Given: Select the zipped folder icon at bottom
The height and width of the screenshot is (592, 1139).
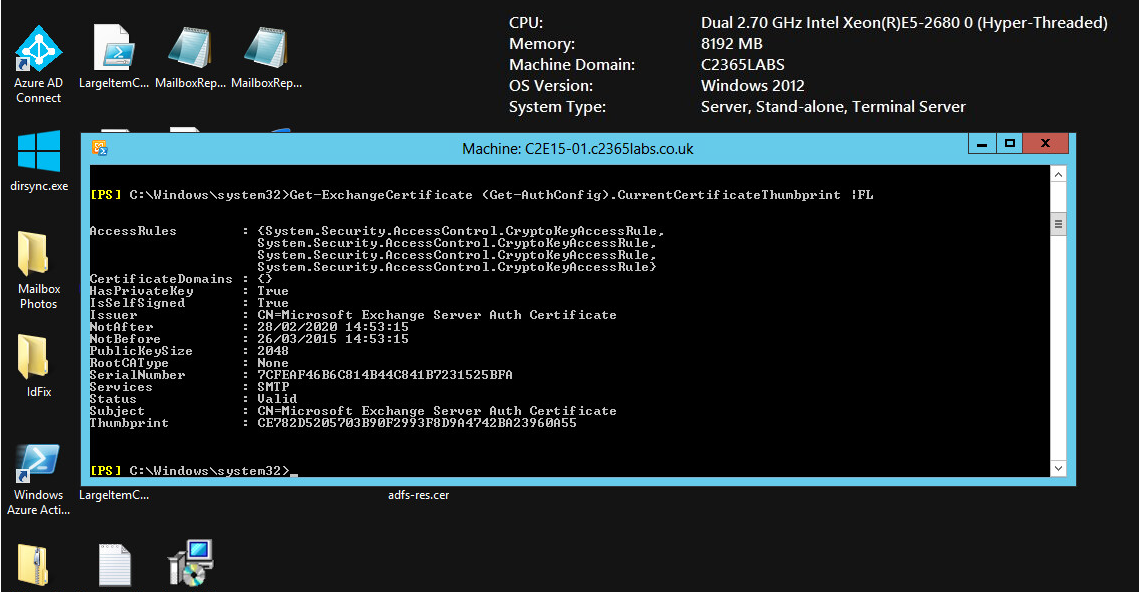Looking at the screenshot, I should pos(33,564).
